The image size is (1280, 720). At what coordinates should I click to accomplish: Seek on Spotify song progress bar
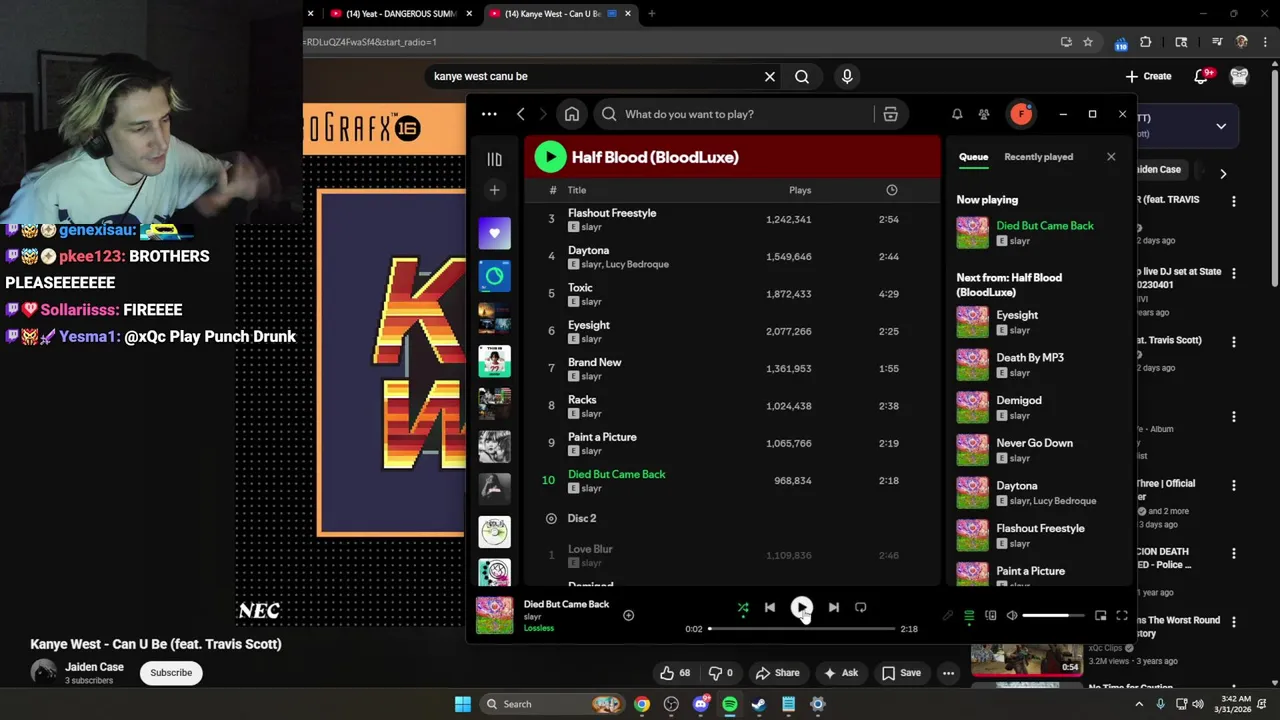[802, 629]
